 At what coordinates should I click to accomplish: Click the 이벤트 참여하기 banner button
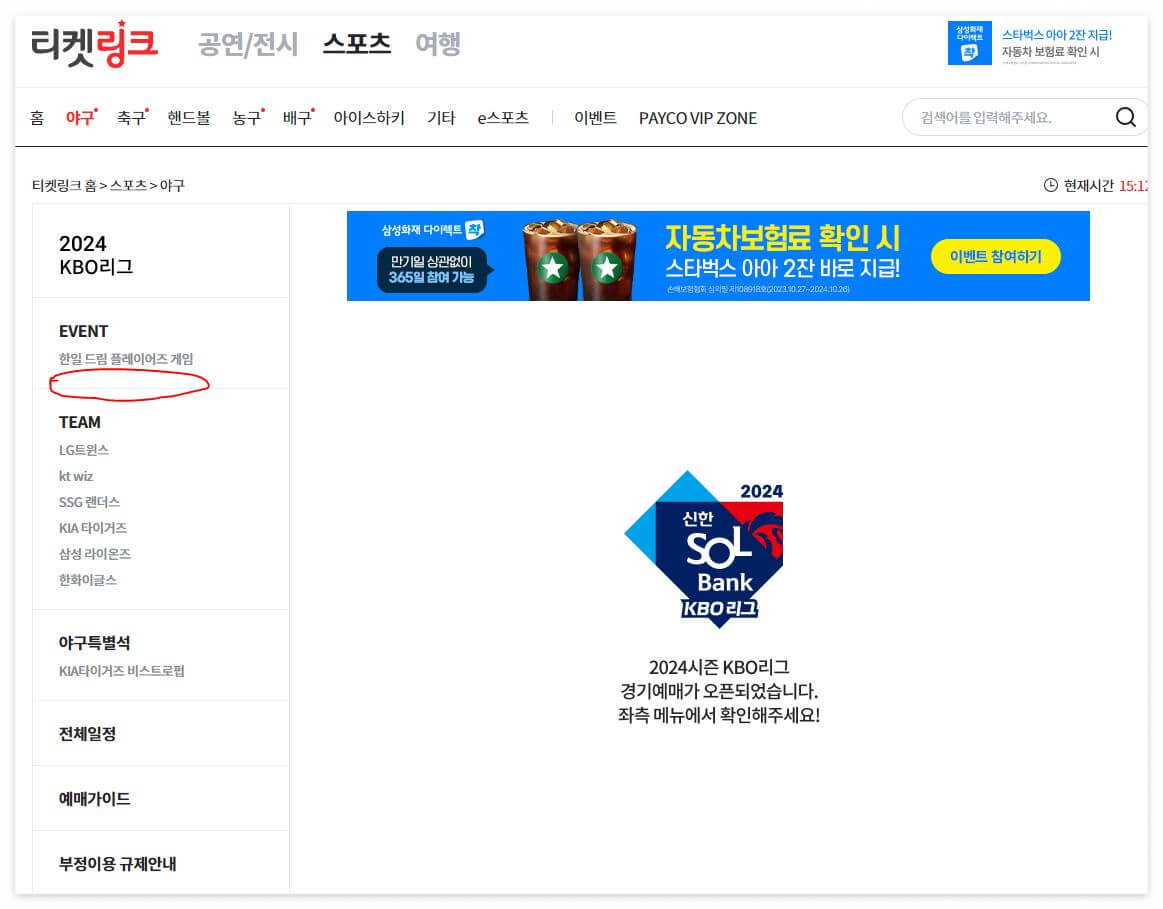pyautogui.click(x=996, y=257)
